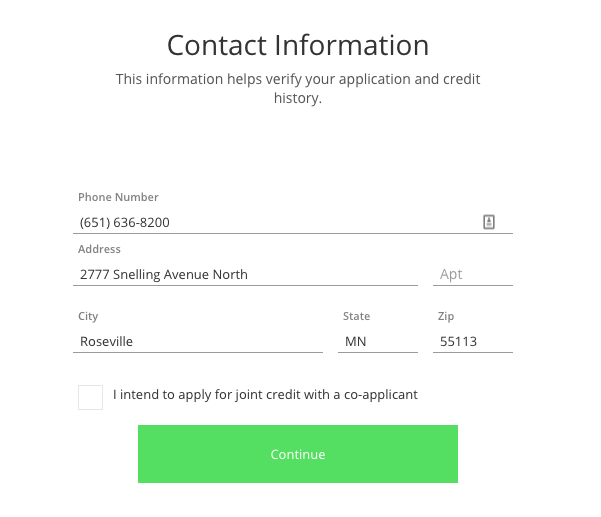Image resolution: width=601 pixels, height=517 pixels.
Task: Enable the joint credit co-applicant checkbox
Action: [x=90, y=397]
